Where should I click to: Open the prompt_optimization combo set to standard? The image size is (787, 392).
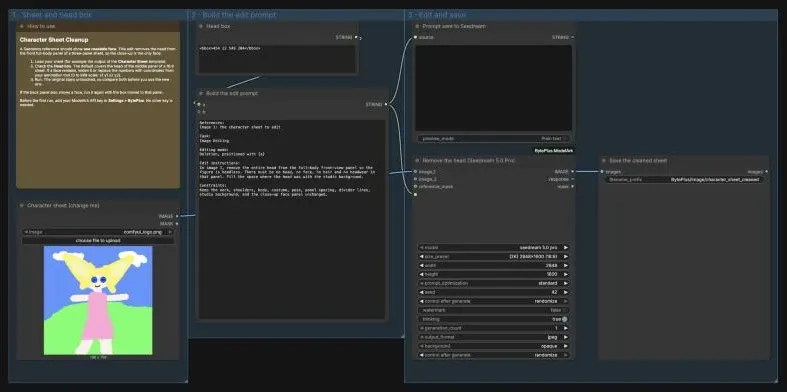point(493,283)
